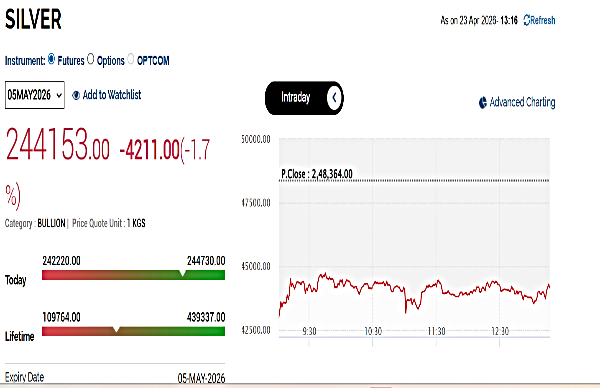
Task: Click the Refresh text link
Action: pyautogui.click(x=543, y=20)
